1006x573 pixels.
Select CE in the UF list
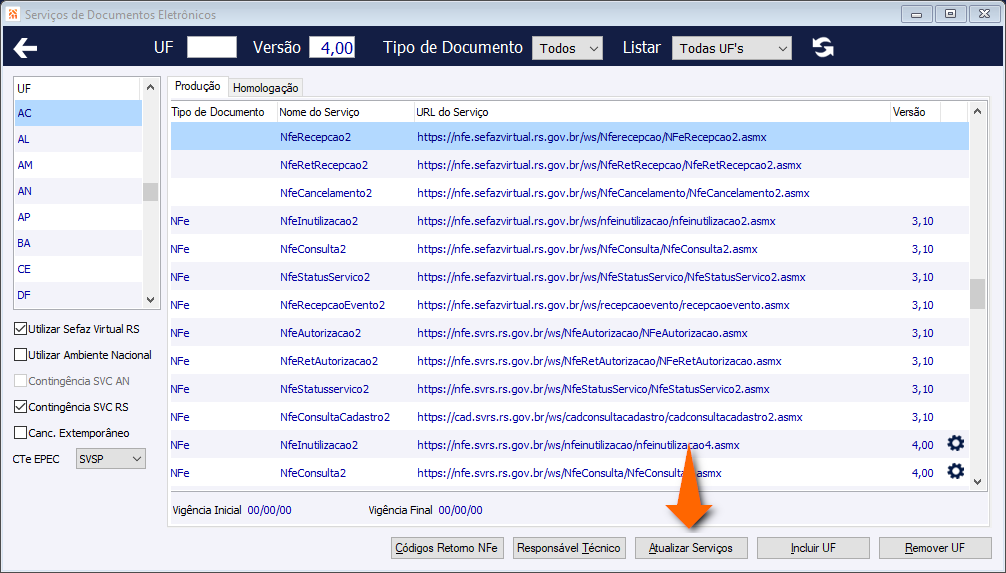pyautogui.click(x=78, y=269)
